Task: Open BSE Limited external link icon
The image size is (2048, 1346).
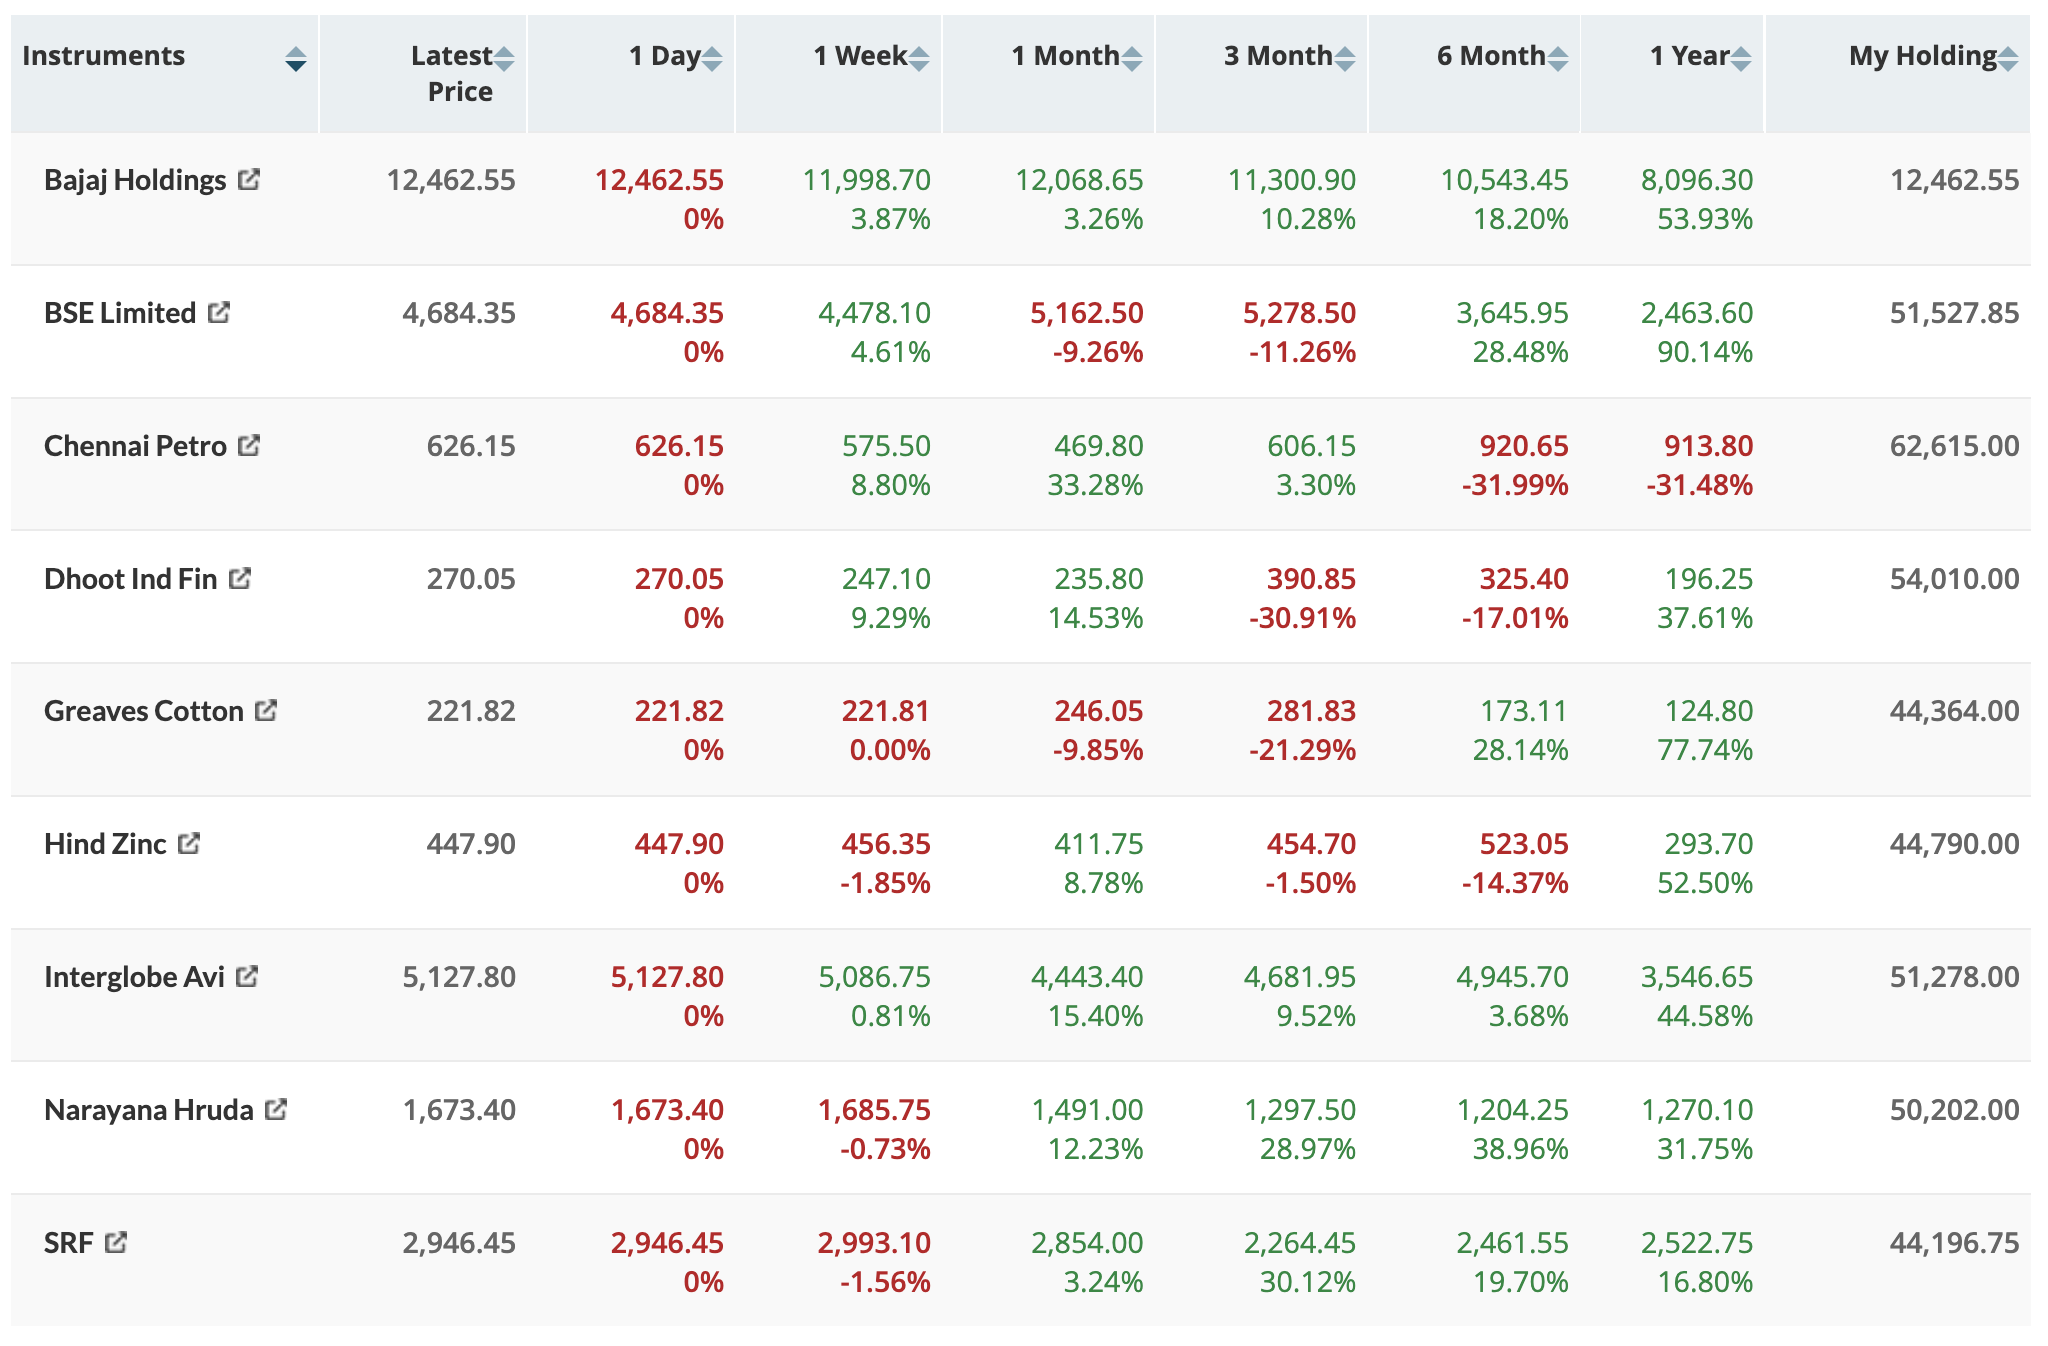Action: point(219,313)
